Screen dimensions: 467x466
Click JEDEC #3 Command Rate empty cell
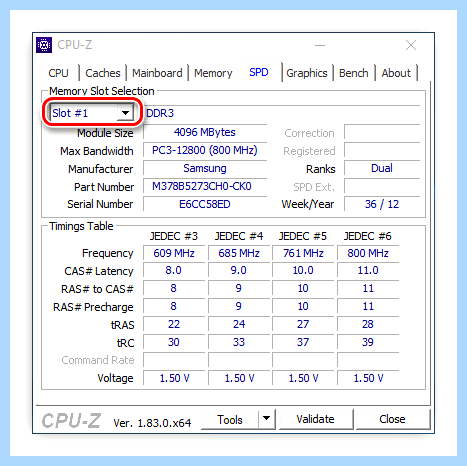(174, 360)
